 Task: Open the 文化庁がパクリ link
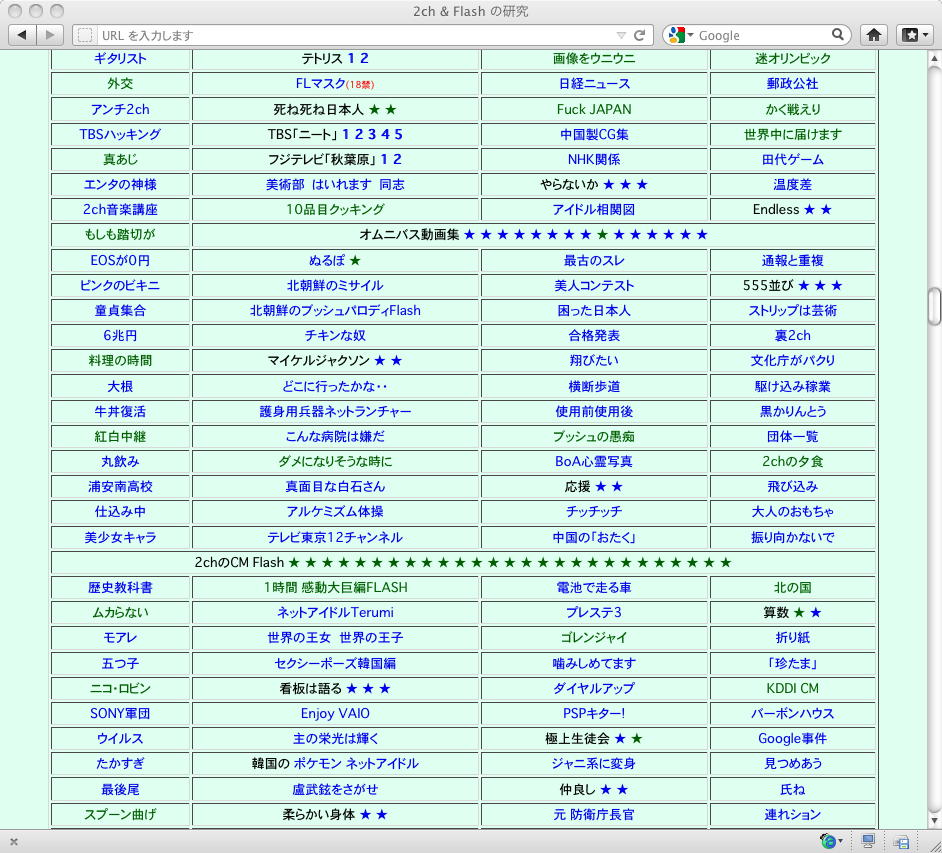point(792,360)
